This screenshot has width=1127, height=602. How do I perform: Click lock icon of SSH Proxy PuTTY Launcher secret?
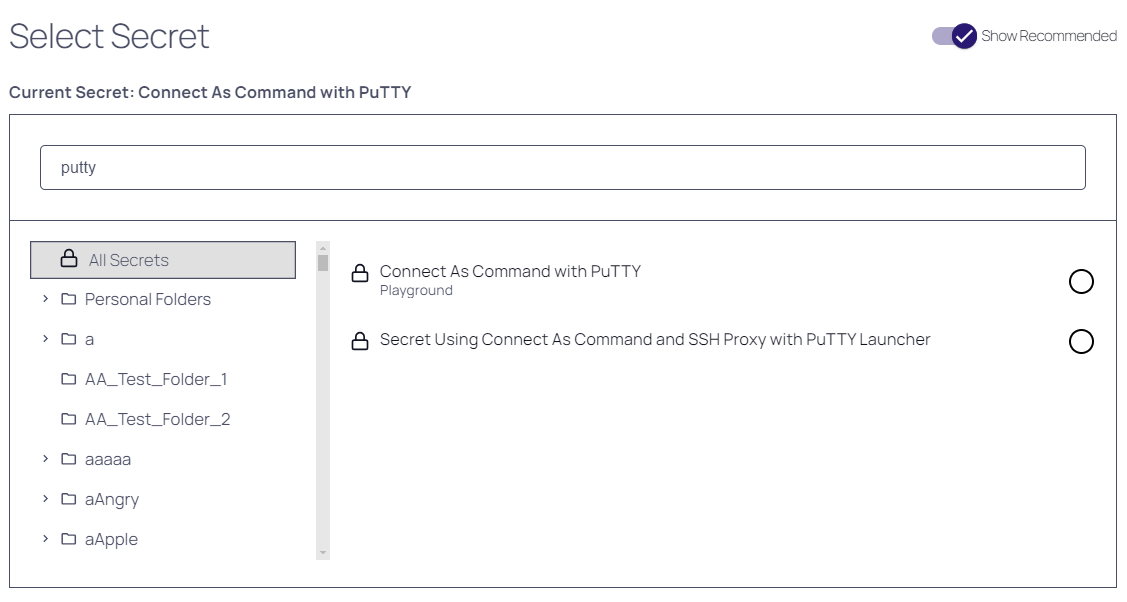(360, 341)
